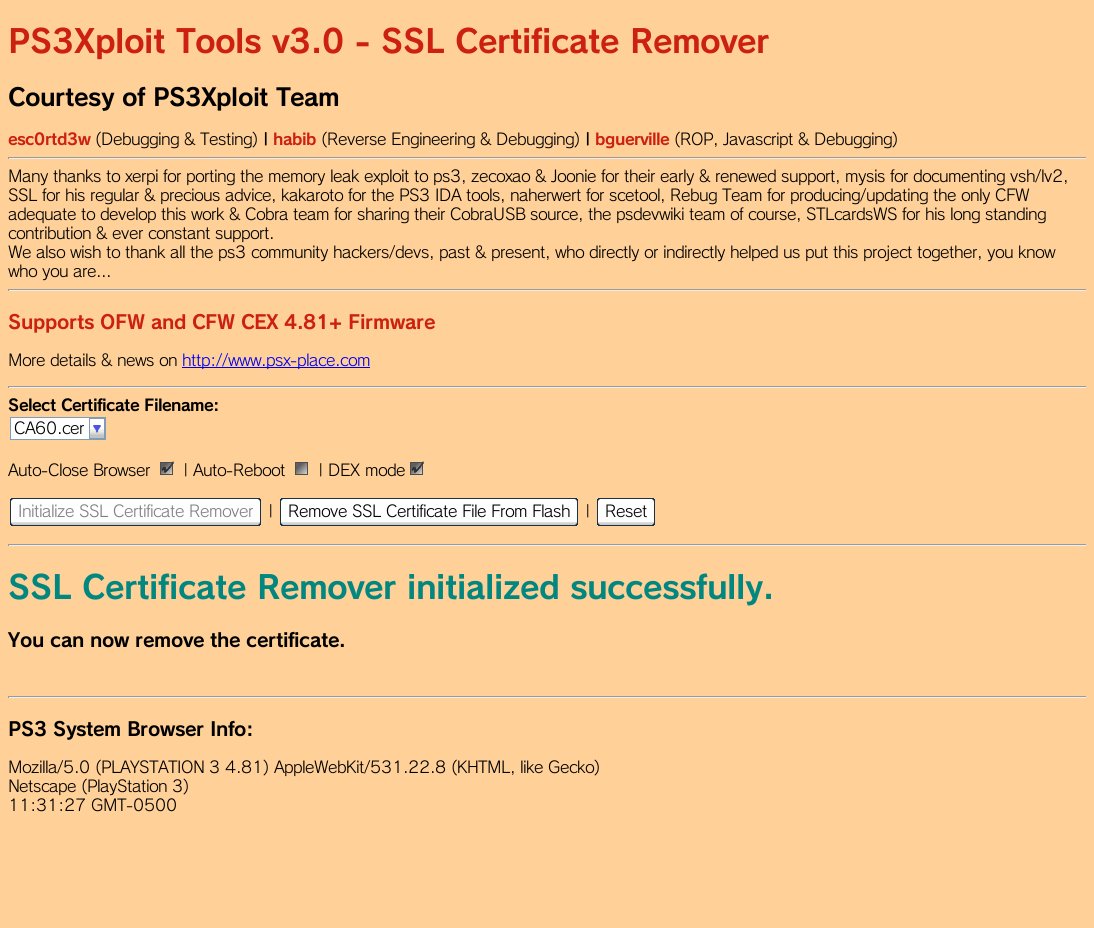The width and height of the screenshot is (1094, 928).
Task: Click the Auto-Reboot label text
Action: [239, 470]
